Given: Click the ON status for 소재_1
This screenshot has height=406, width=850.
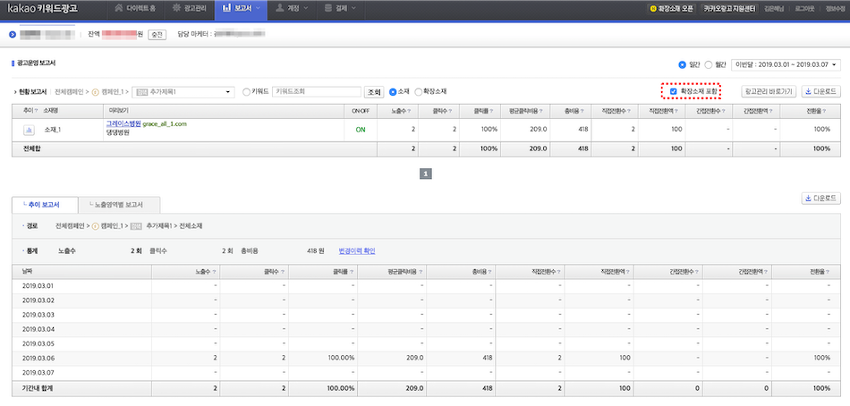Looking at the screenshot, I should (x=360, y=130).
